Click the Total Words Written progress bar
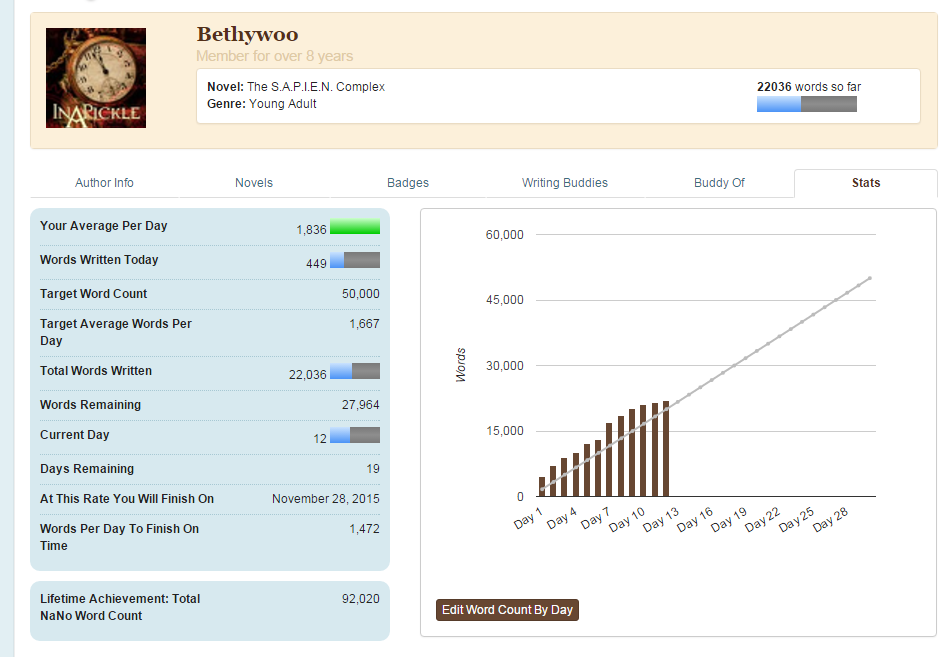Screen dimensions: 944x657 click(x=355, y=371)
